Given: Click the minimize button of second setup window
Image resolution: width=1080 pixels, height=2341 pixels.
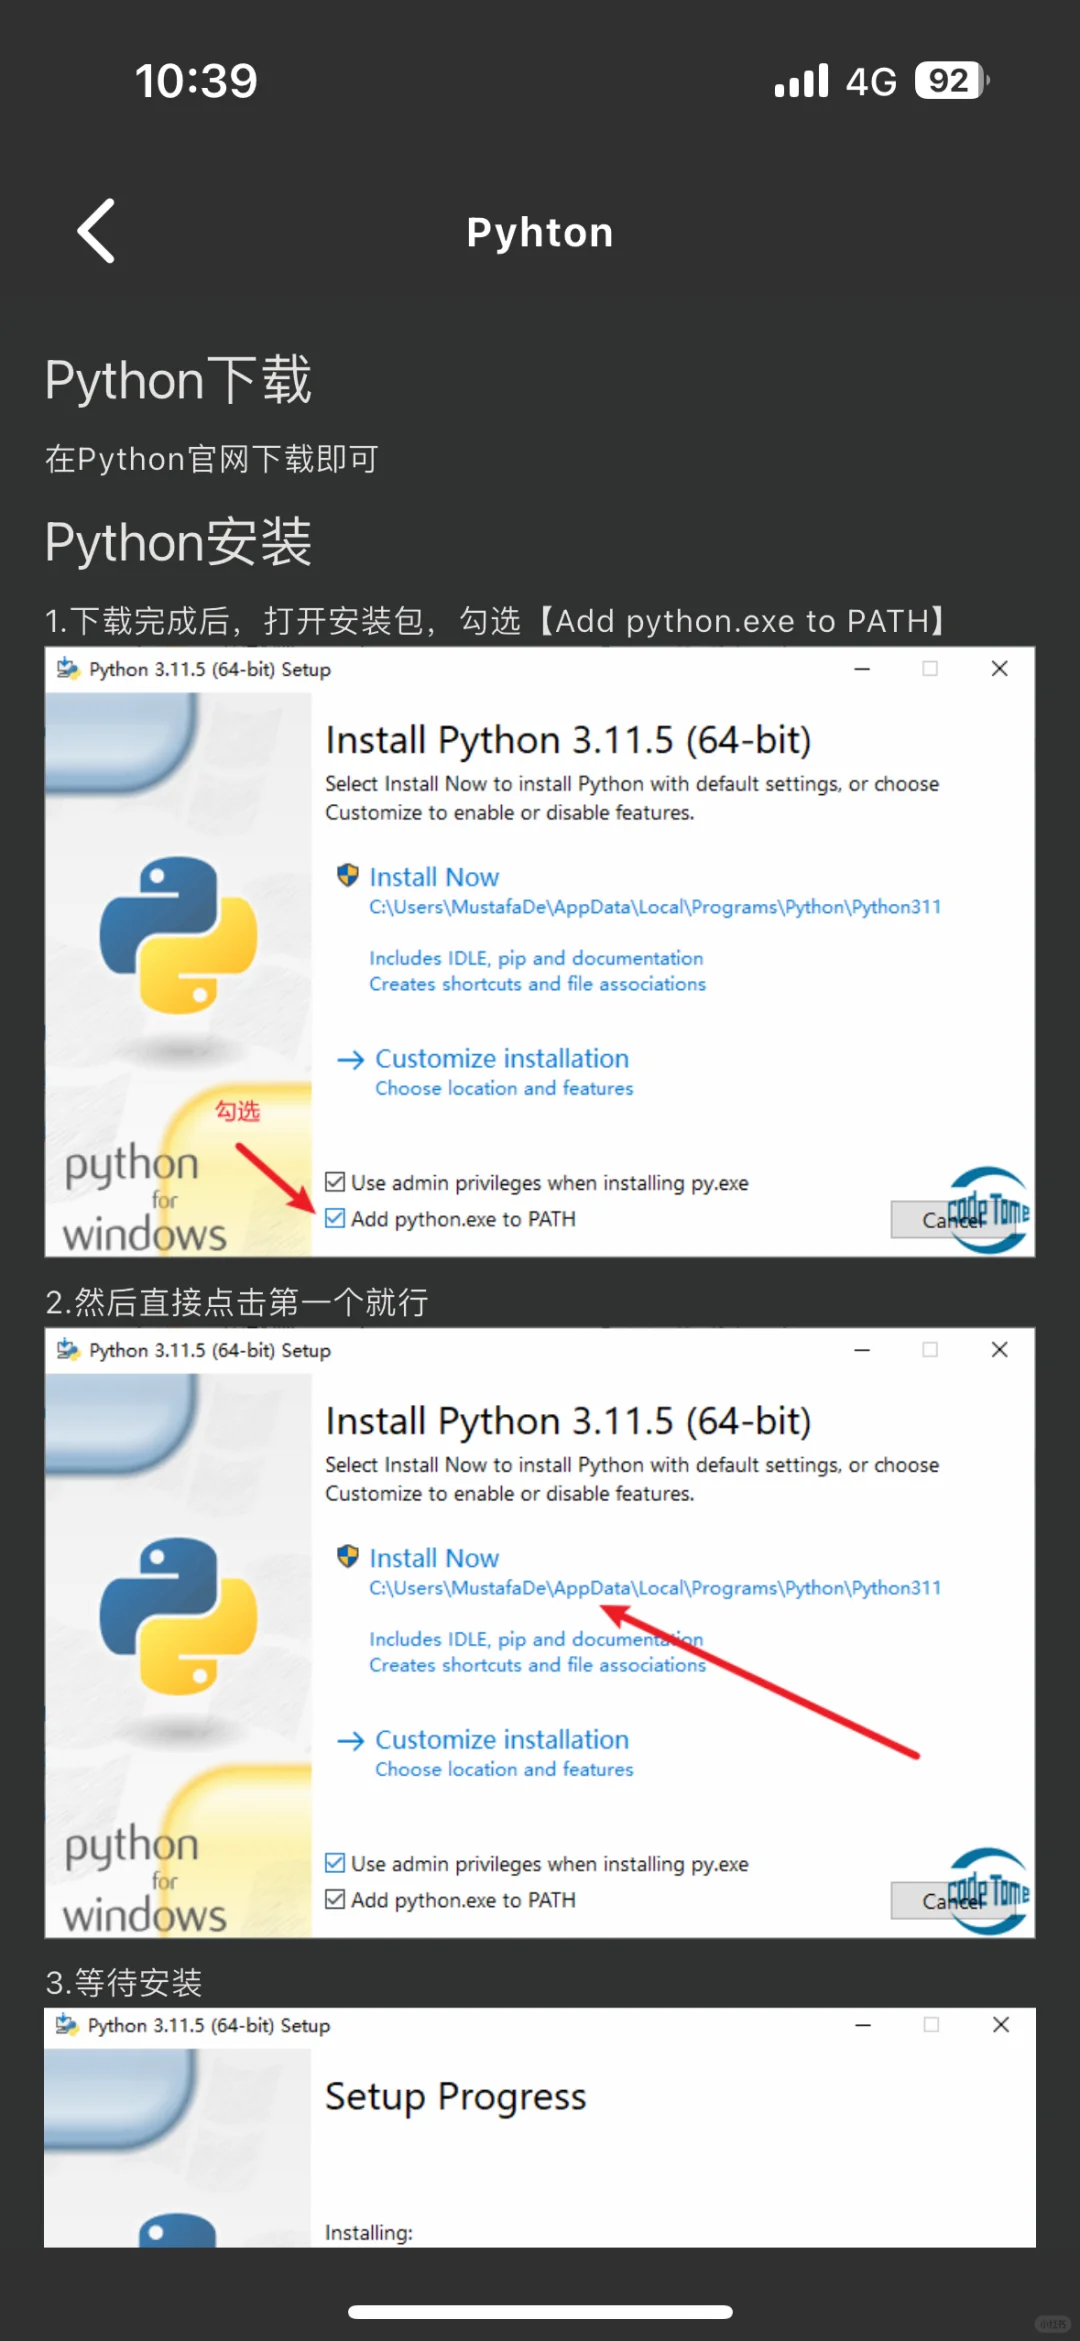Looking at the screenshot, I should [x=862, y=1350].
